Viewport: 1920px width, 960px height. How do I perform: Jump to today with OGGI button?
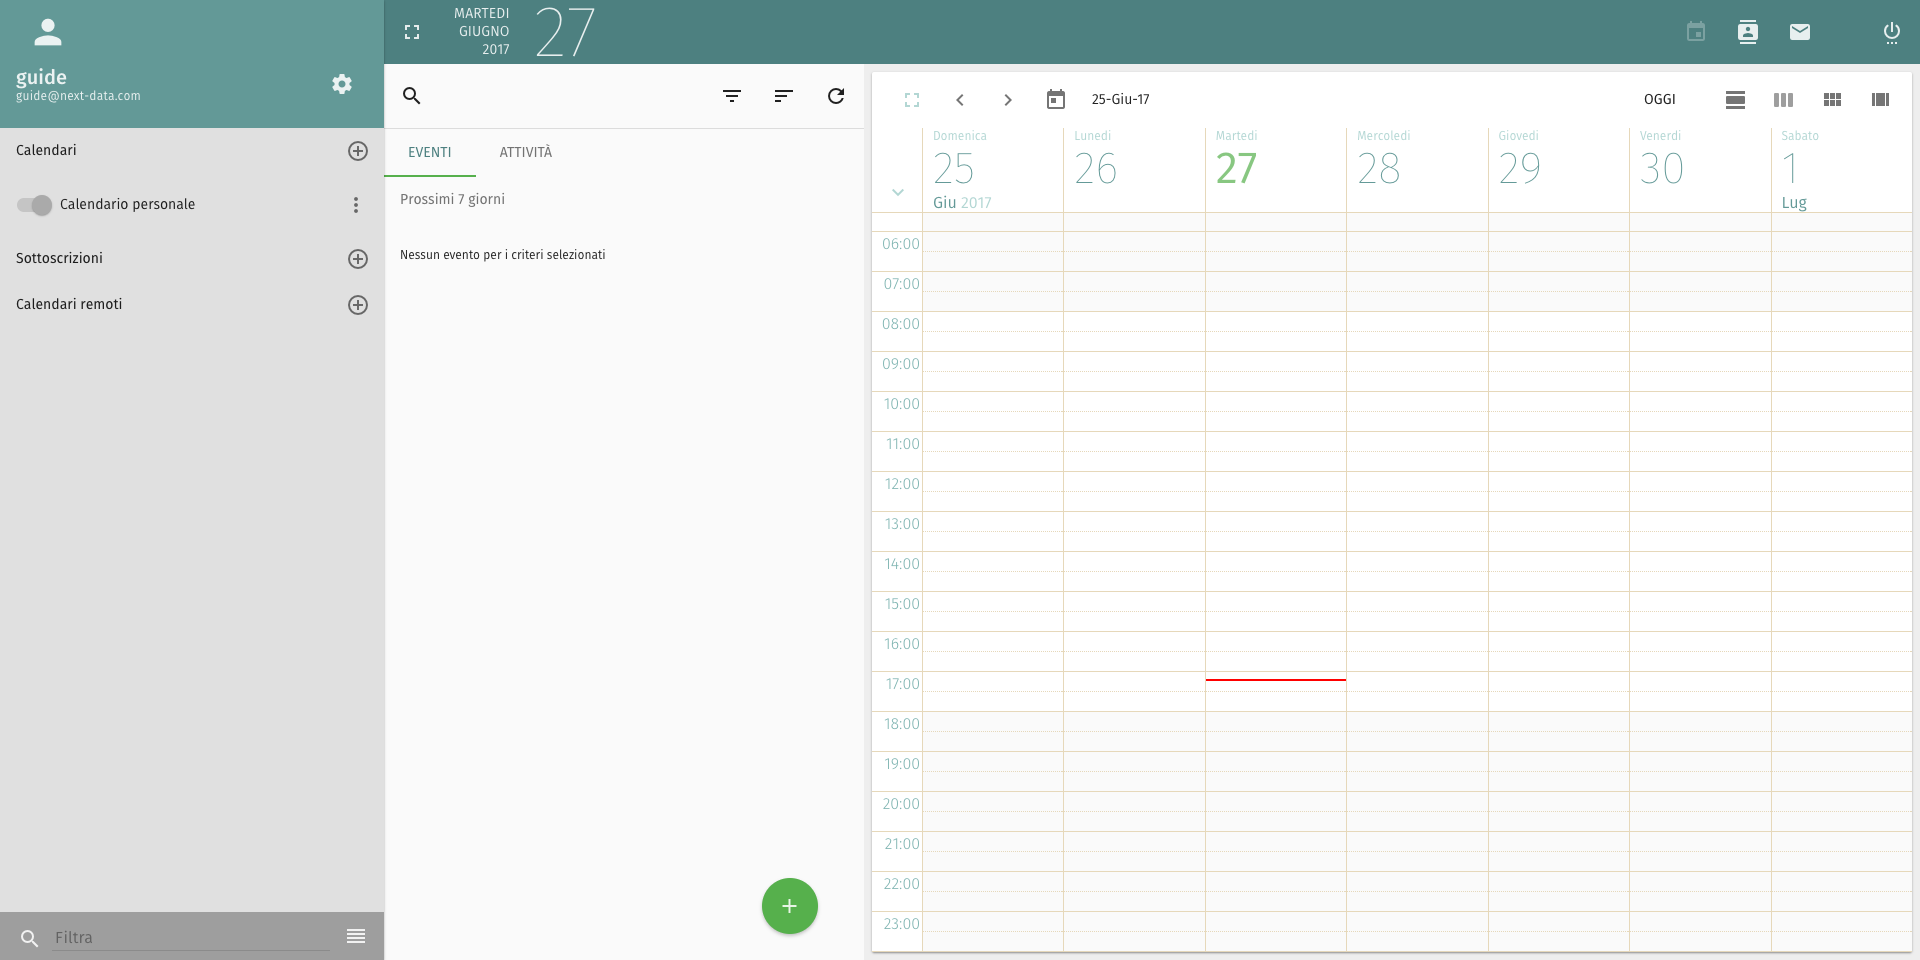(1660, 99)
